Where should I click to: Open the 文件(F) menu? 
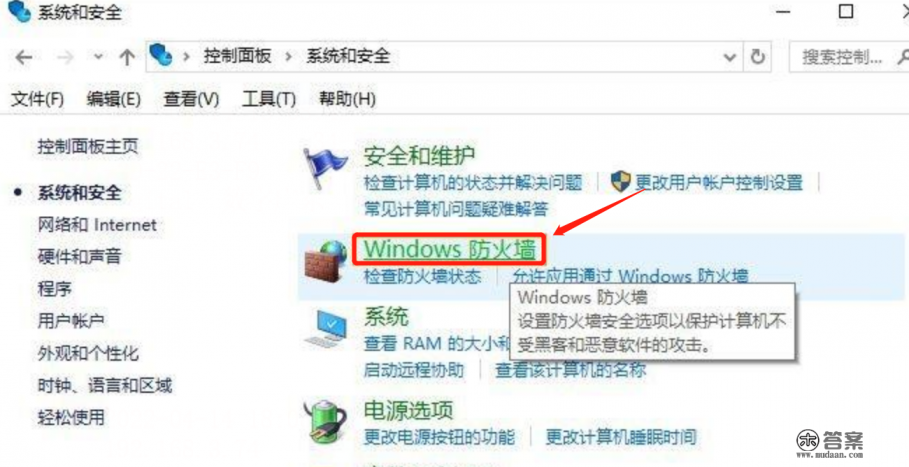tap(37, 99)
